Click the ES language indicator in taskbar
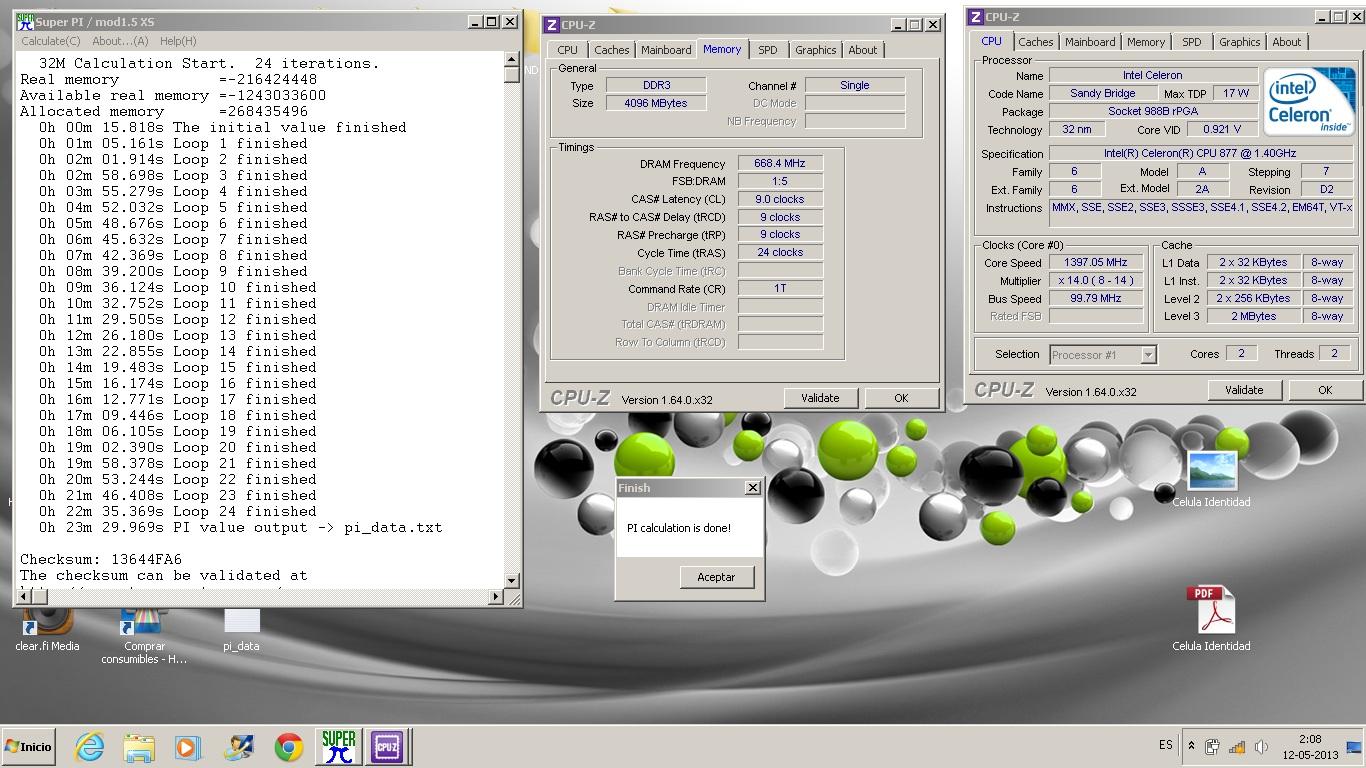This screenshot has width=1366, height=768. tap(1166, 745)
